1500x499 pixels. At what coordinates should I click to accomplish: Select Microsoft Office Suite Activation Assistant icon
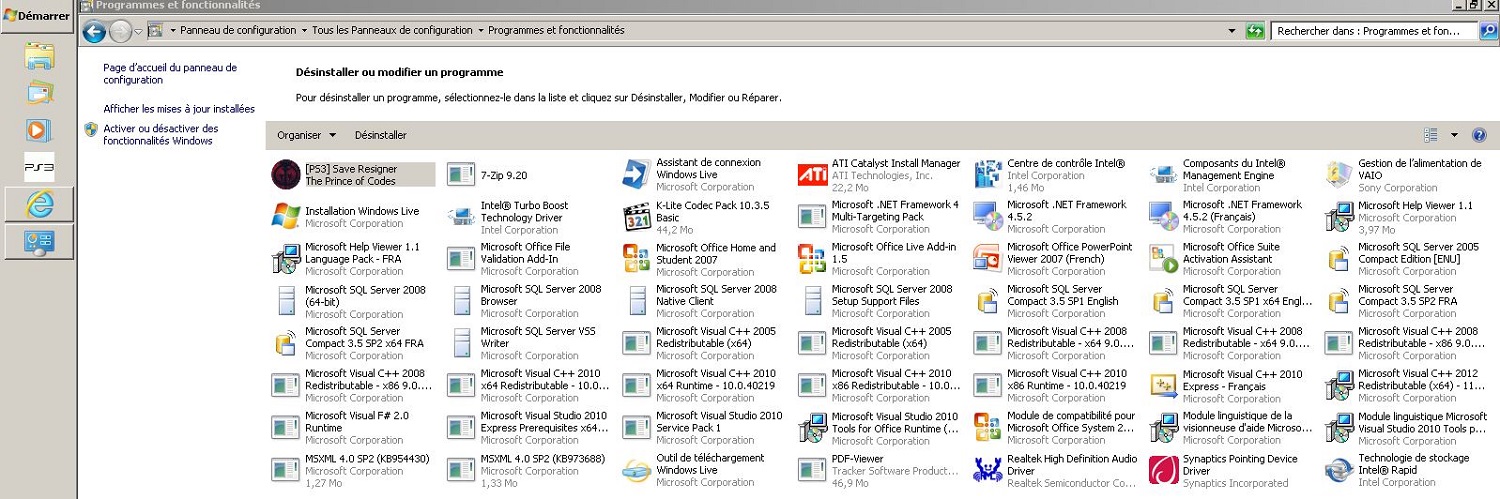1163,258
